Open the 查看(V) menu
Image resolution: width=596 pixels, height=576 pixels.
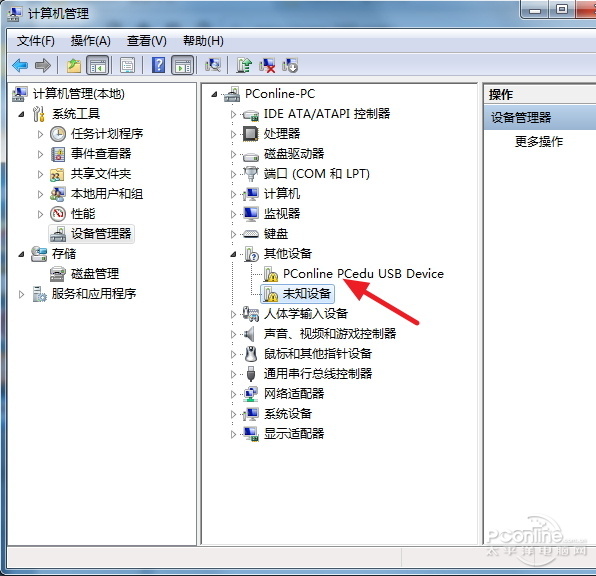point(147,41)
